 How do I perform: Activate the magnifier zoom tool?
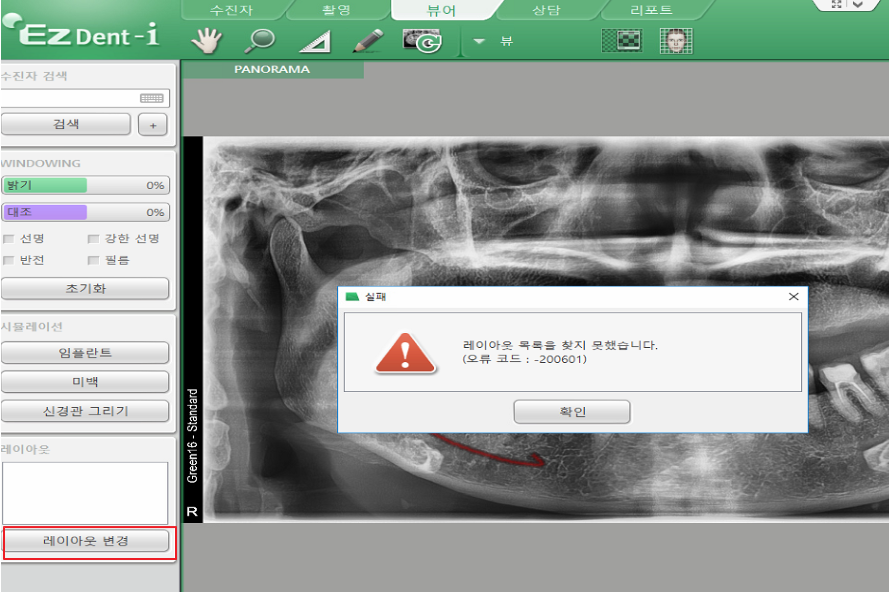click(260, 41)
